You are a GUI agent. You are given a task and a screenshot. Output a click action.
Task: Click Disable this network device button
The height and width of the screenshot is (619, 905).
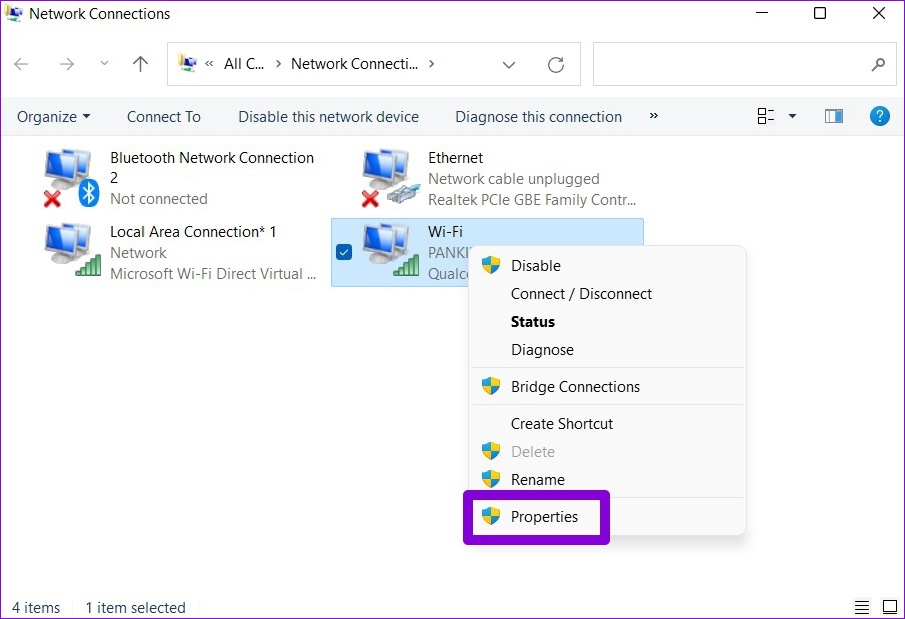coord(328,117)
